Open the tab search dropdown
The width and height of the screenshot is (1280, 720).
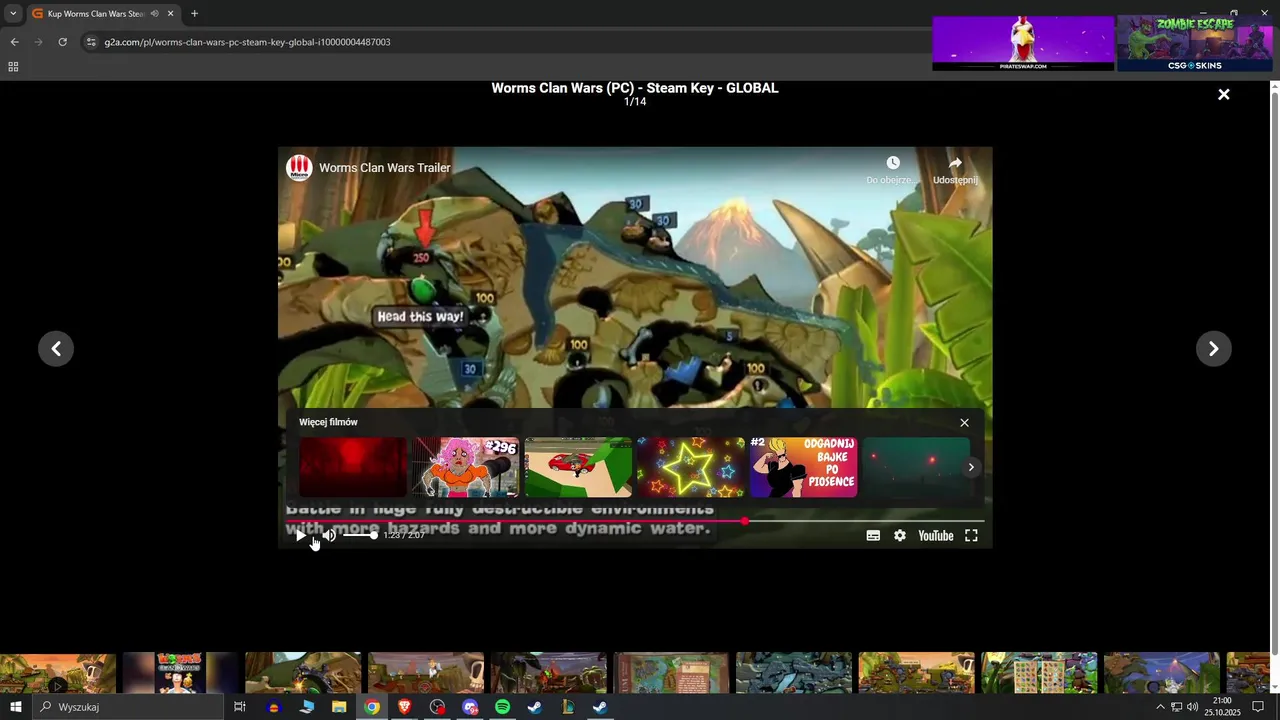pos(13,14)
